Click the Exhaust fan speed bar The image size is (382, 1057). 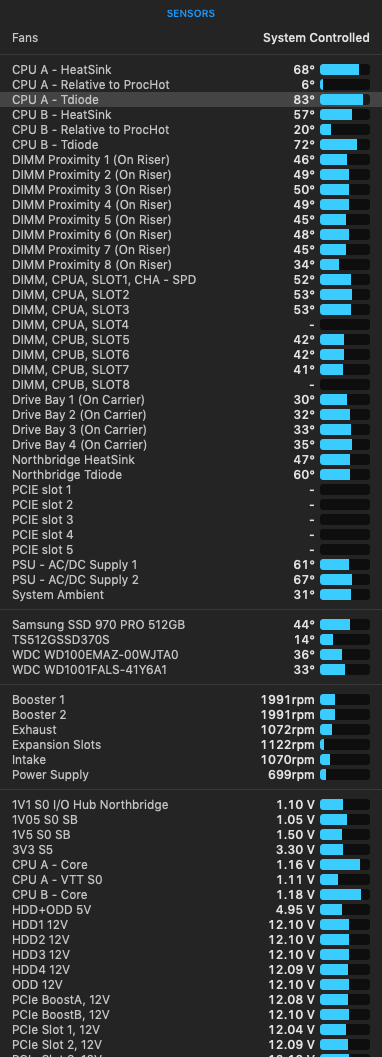(x=344, y=730)
